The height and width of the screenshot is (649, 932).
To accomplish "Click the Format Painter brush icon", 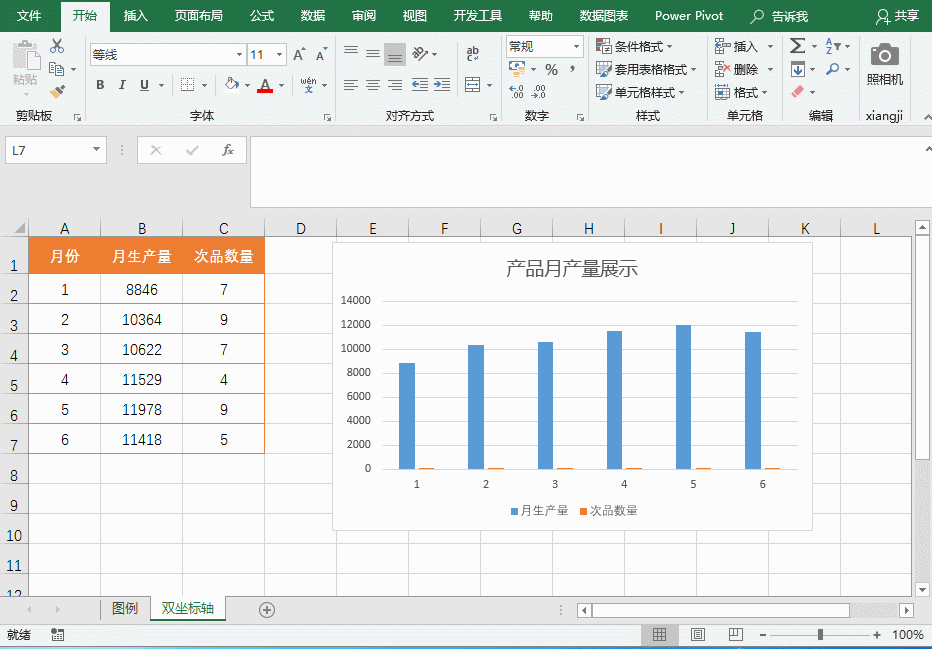I will click(57, 92).
